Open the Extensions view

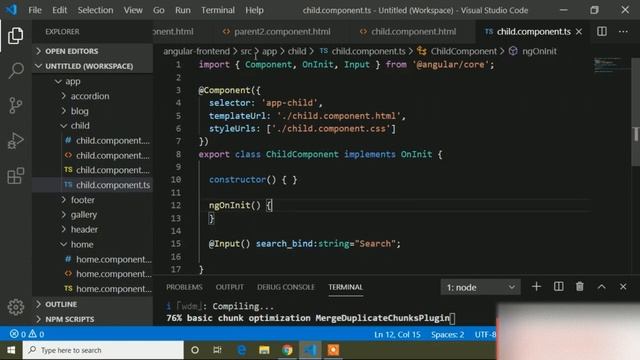coord(16,176)
